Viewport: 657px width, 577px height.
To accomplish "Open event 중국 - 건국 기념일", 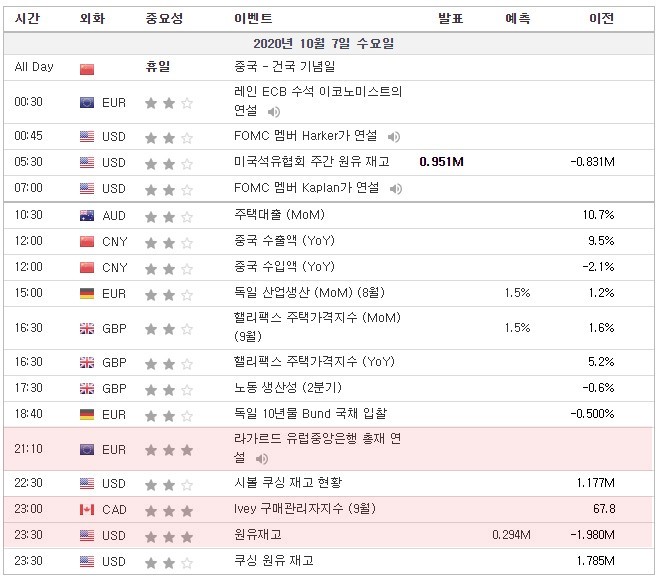I will point(285,66).
